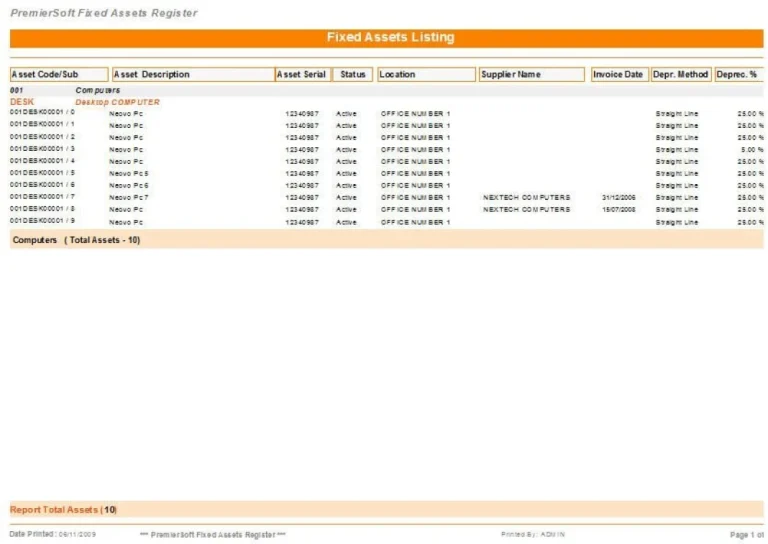This screenshot has height=544, width=768.
Task: Click invoice date 15/07/2008
Action: [619, 210]
